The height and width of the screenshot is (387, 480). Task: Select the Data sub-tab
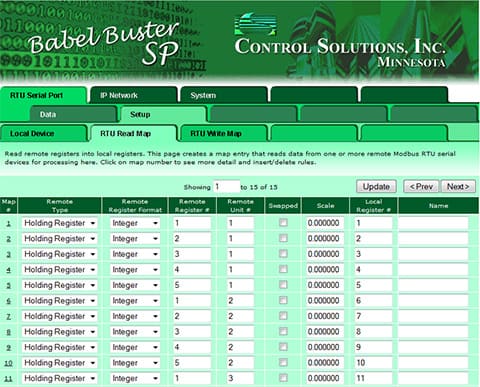coord(73,114)
